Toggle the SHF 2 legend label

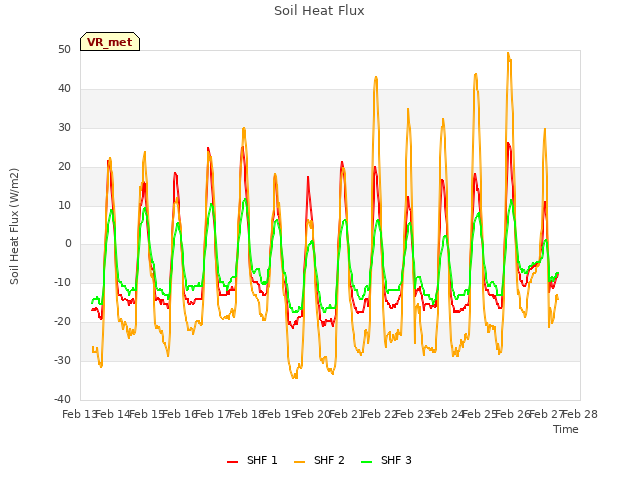[x=329, y=460]
